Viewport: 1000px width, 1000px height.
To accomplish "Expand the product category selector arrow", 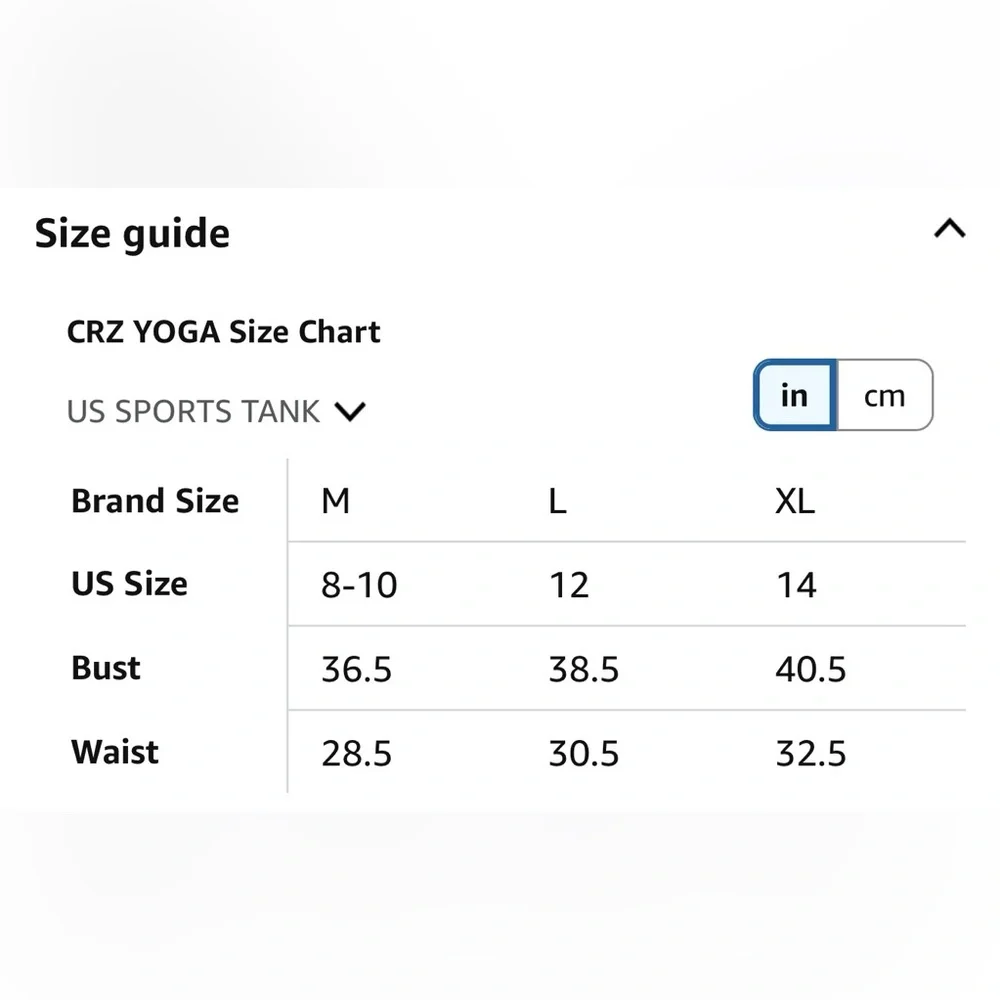I will [350, 411].
